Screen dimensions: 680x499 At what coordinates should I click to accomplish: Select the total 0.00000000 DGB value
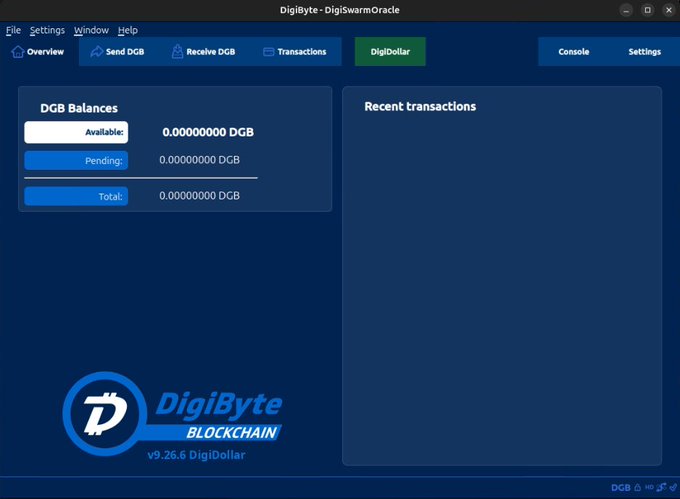click(x=199, y=196)
